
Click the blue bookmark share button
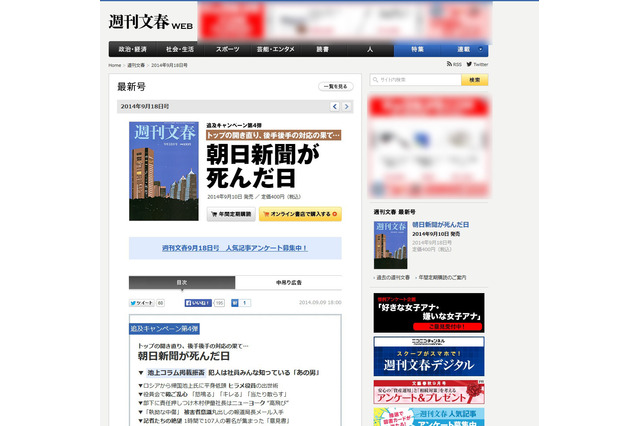235,303
